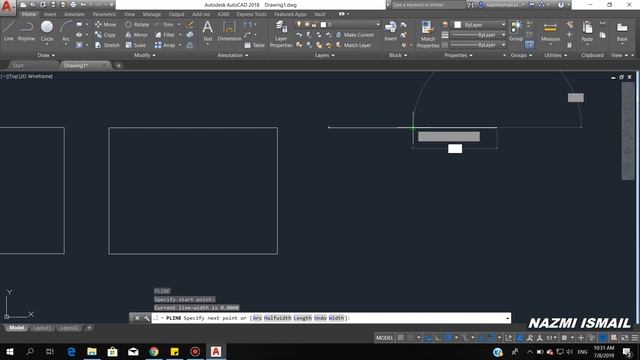Switch to the Manage ribbon tab
The image size is (640, 360).
tap(152, 14)
